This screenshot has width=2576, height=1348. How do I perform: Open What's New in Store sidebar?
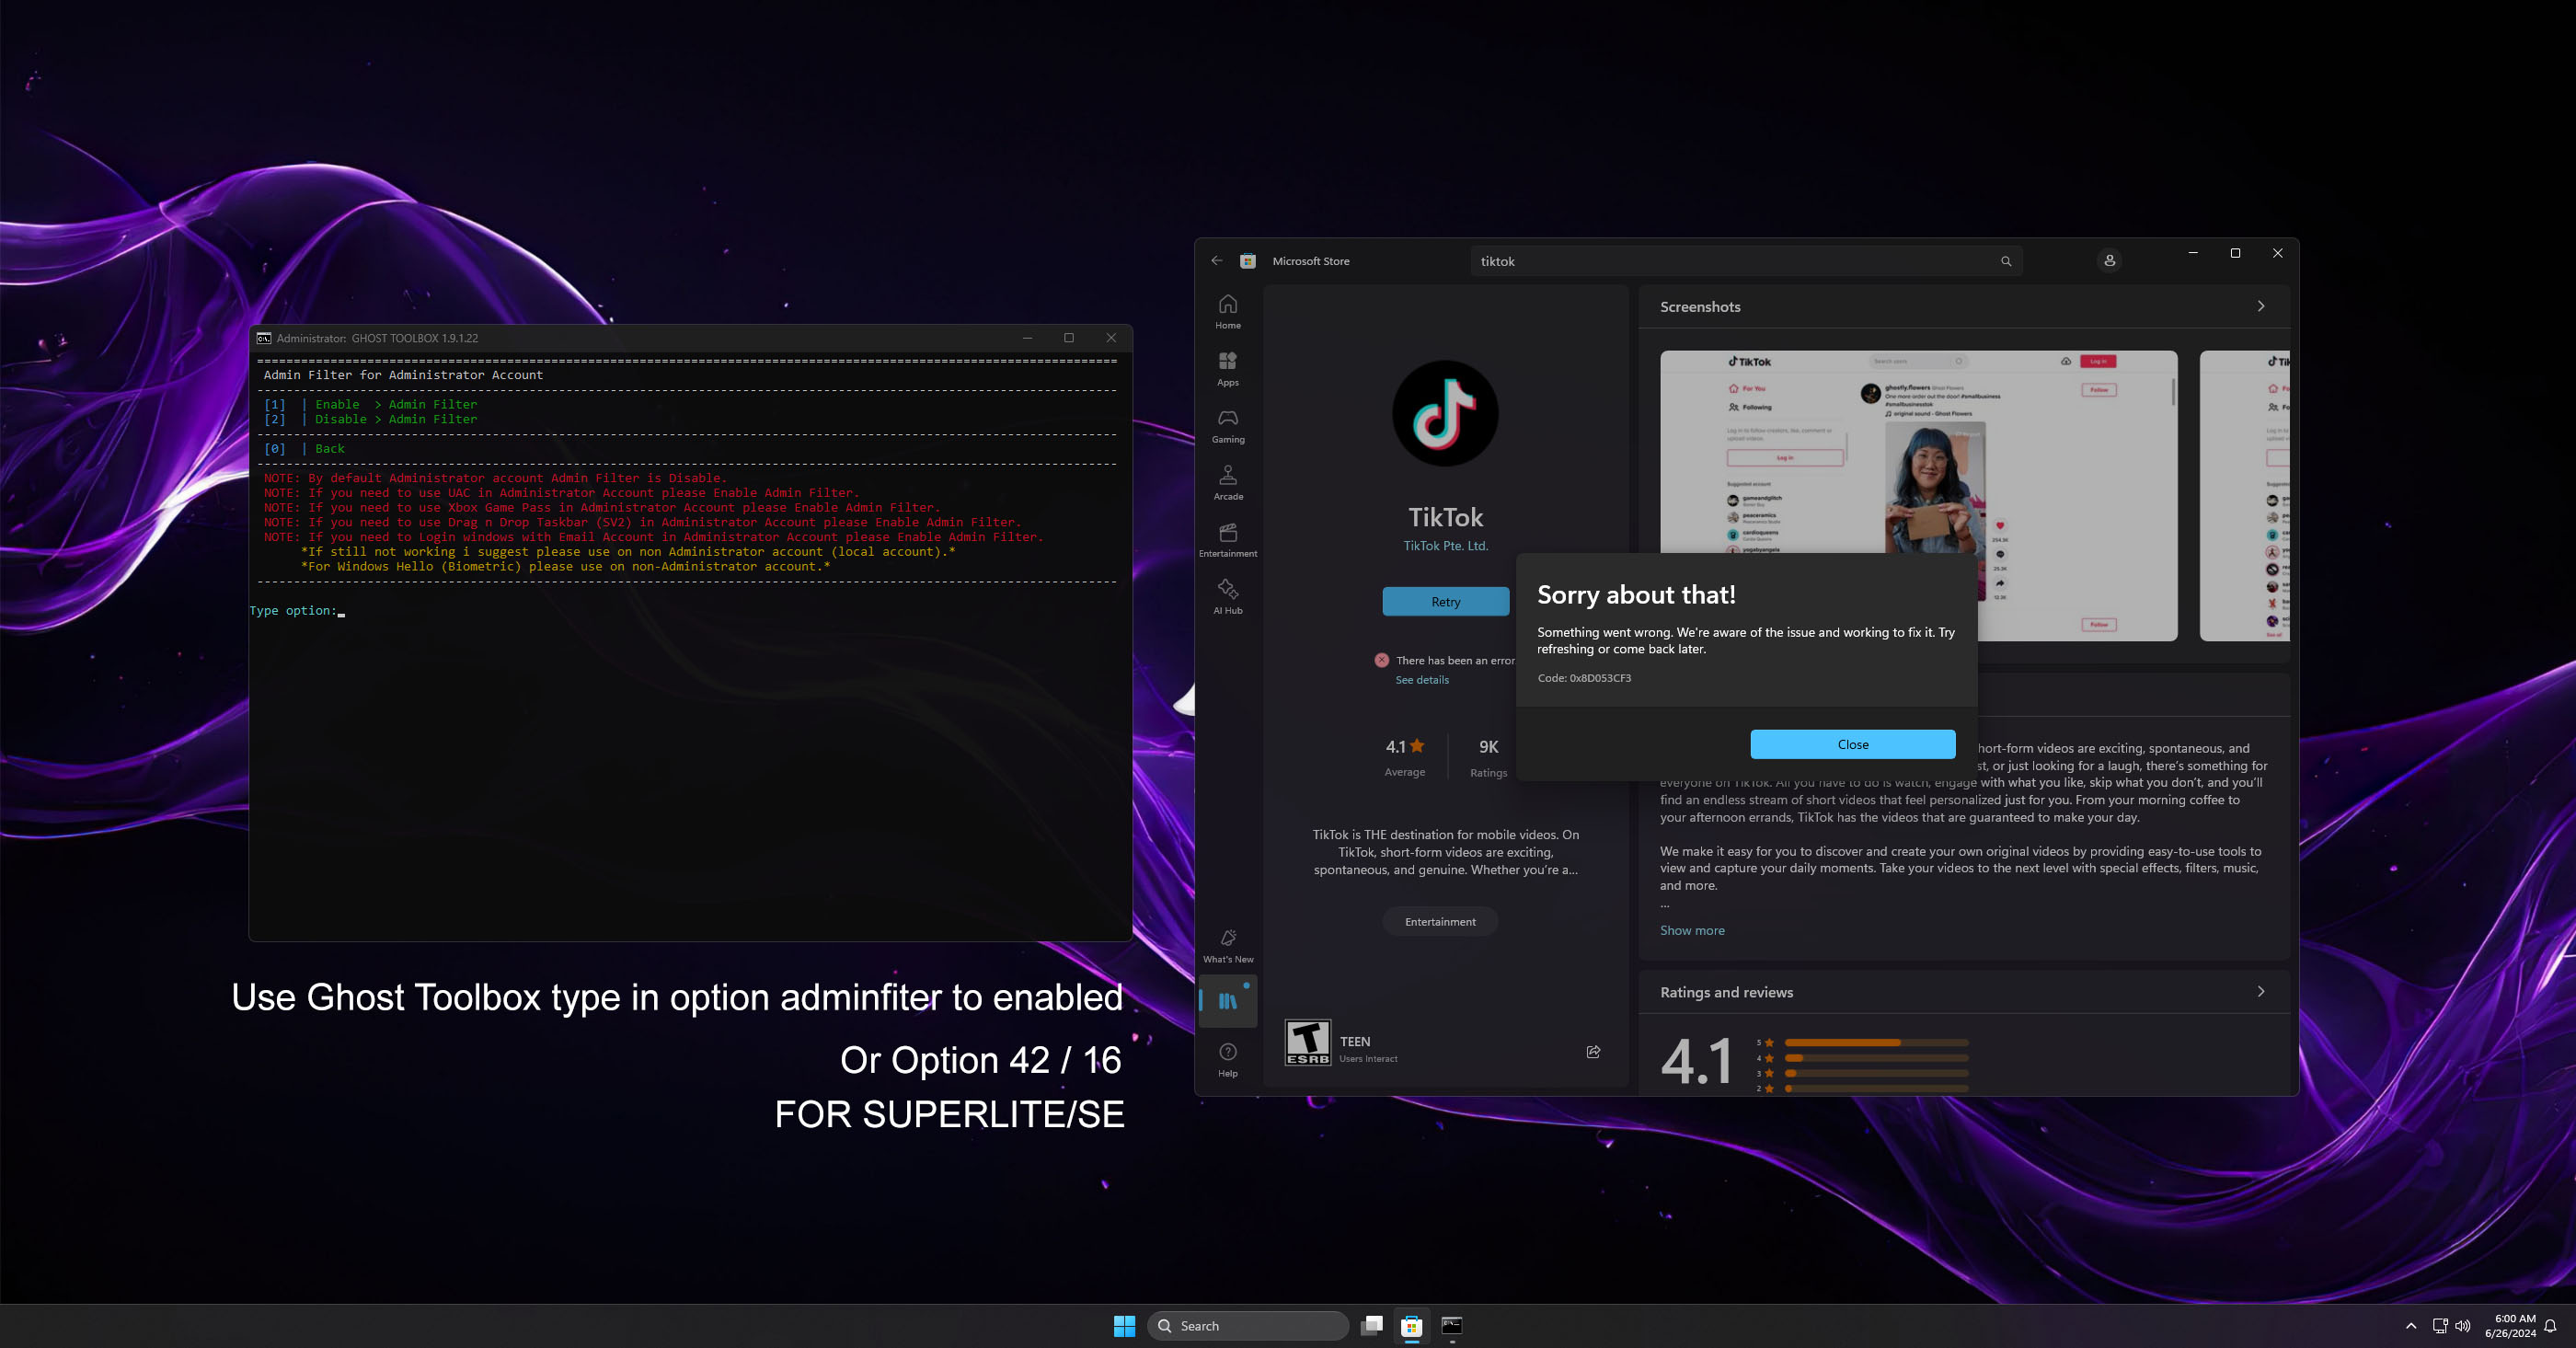tap(1228, 946)
